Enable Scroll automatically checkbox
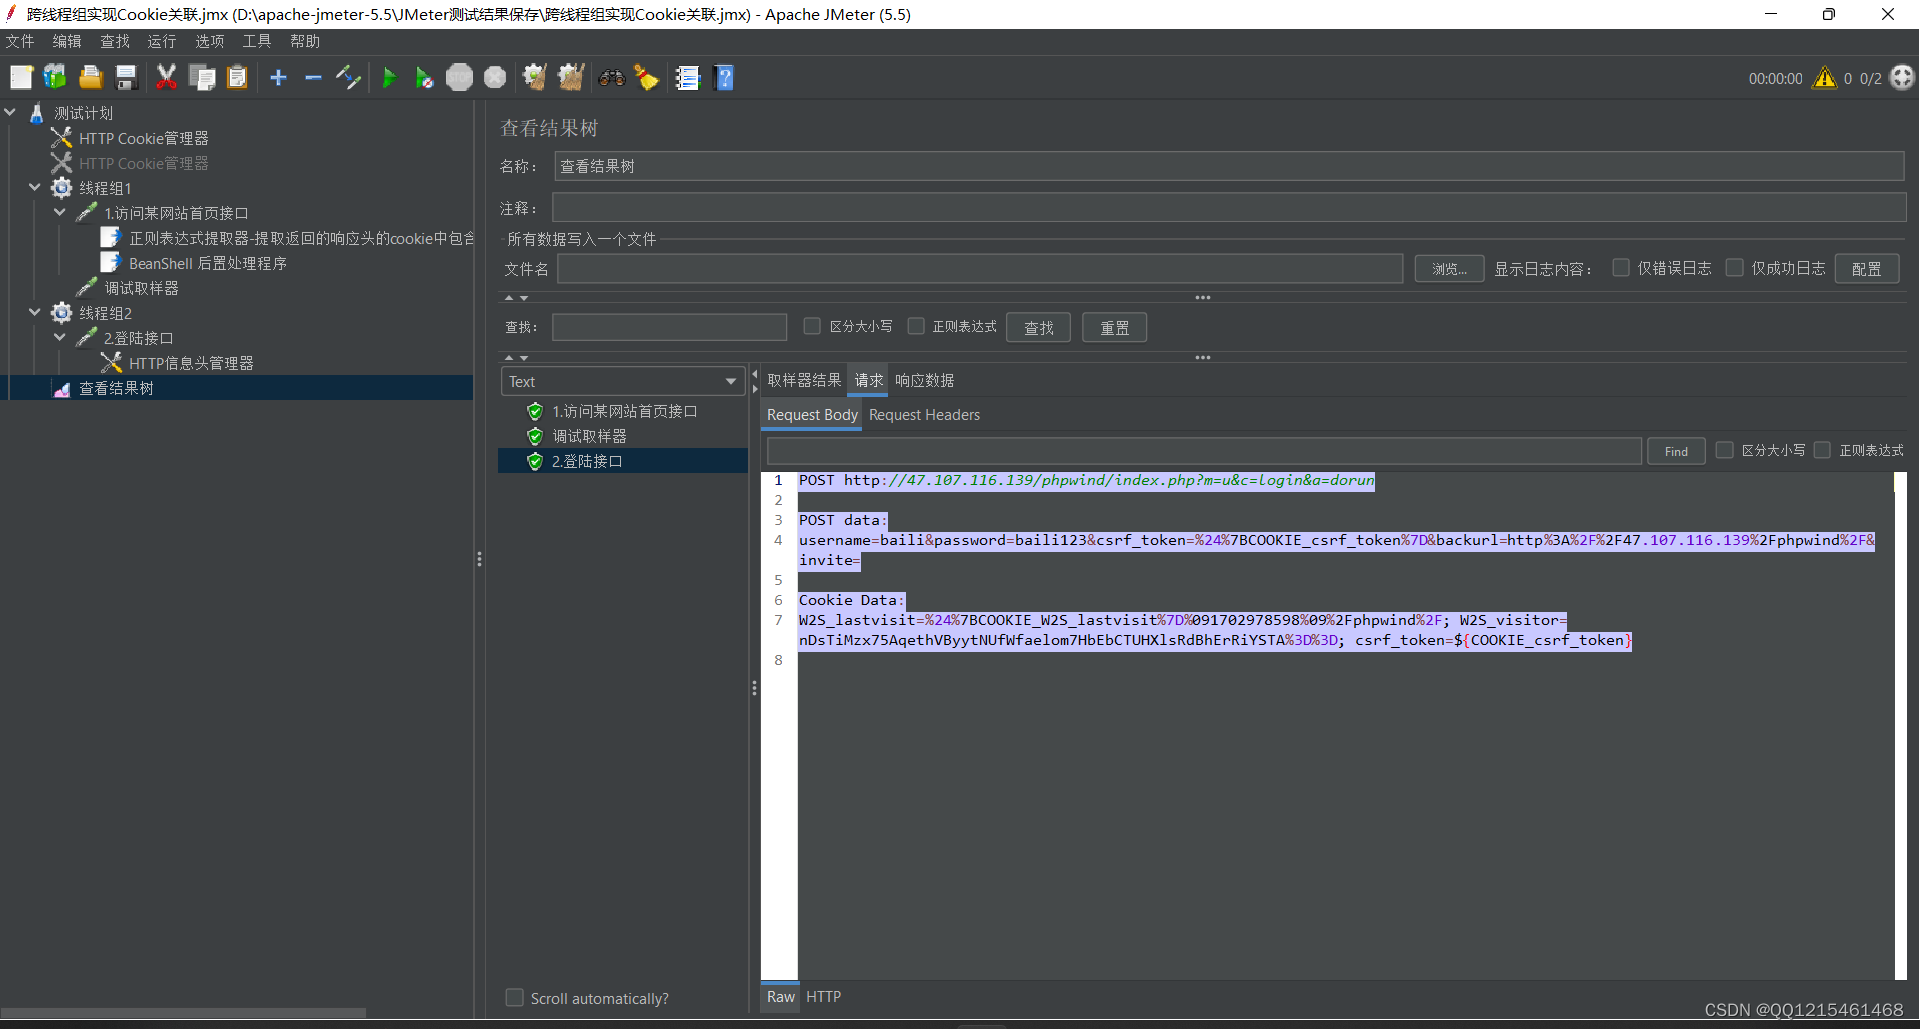This screenshot has width=1920, height=1029. point(514,997)
